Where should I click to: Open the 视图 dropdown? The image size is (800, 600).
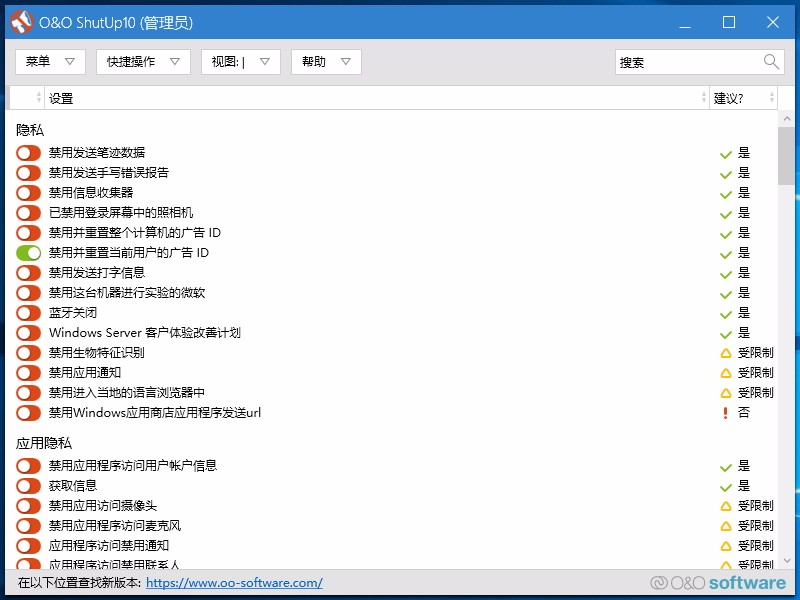pyautogui.click(x=241, y=62)
